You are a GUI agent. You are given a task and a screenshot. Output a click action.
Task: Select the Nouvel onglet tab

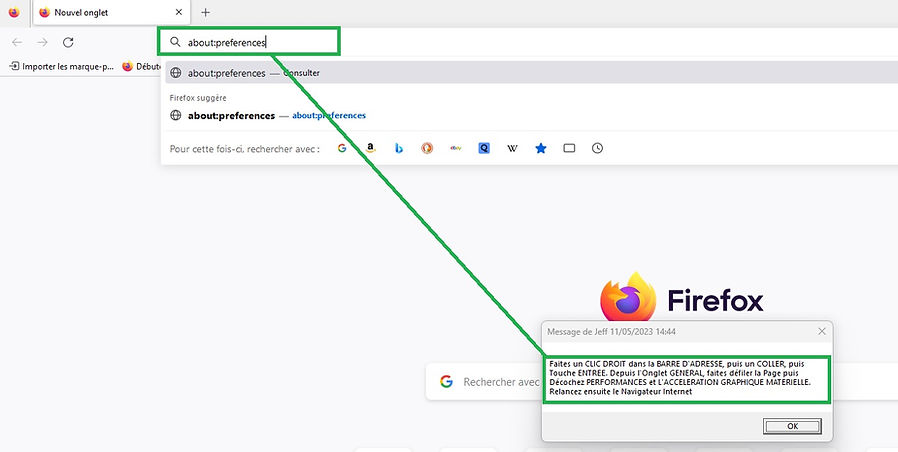point(112,13)
